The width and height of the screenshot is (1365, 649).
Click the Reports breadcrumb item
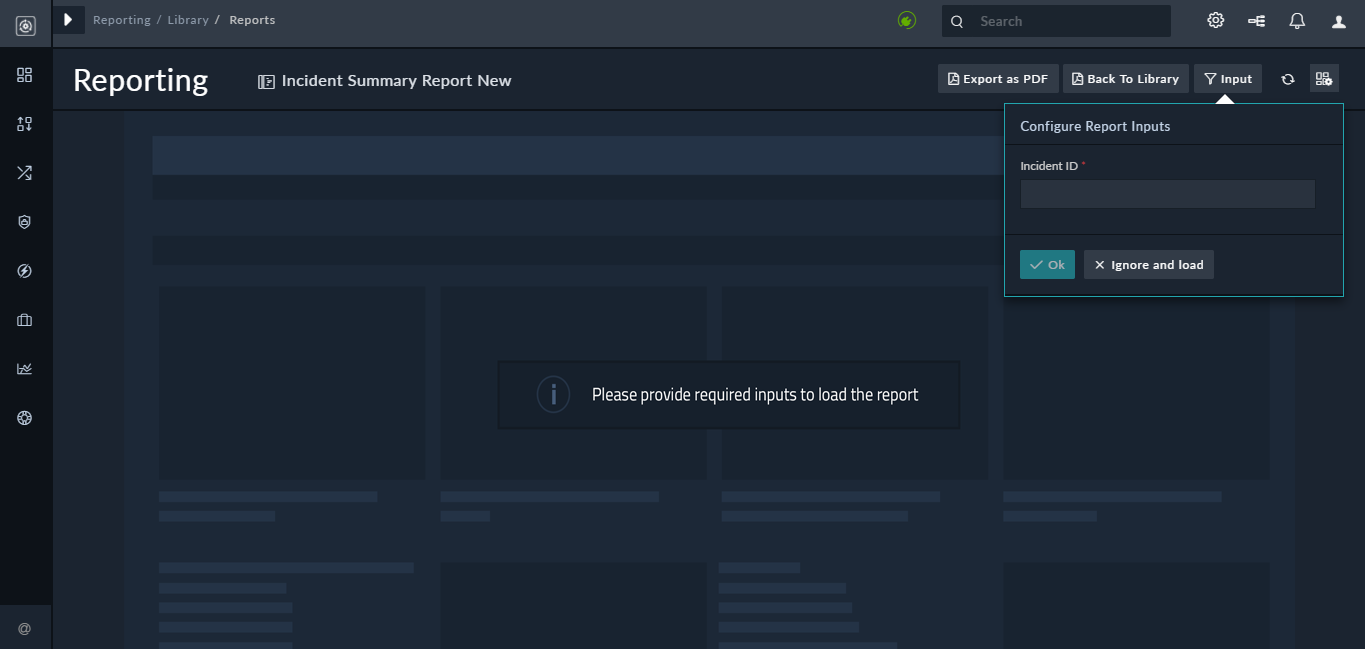pos(252,20)
